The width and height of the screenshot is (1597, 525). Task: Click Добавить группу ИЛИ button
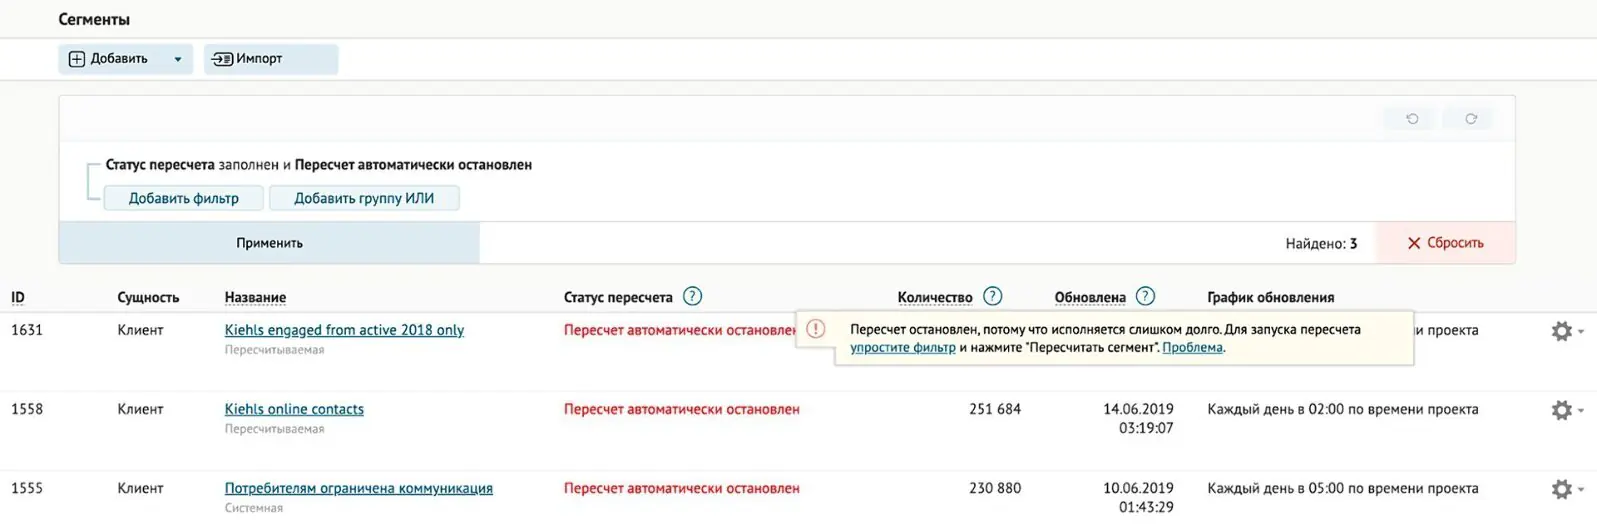click(x=364, y=198)
